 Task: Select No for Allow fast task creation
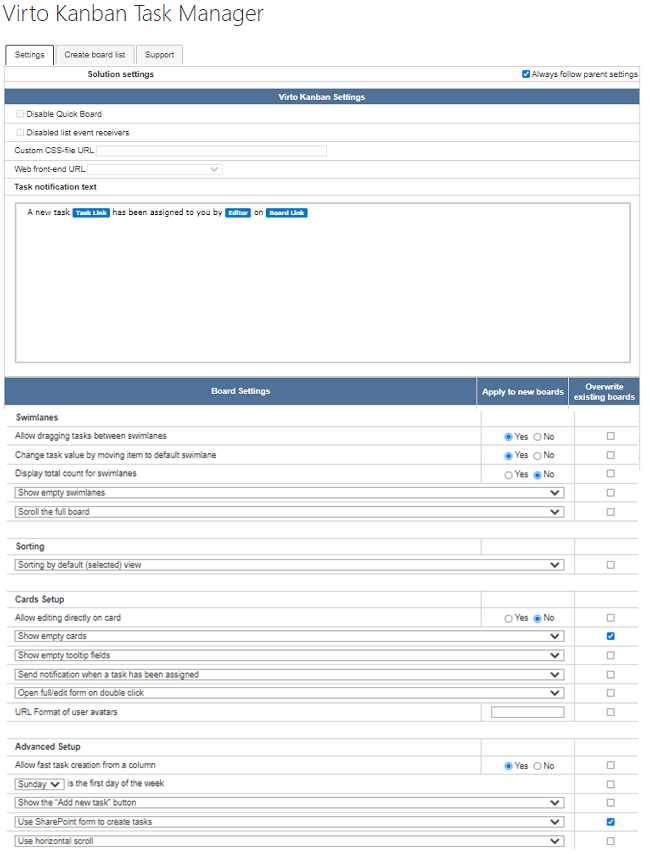[x=537, y=766]
